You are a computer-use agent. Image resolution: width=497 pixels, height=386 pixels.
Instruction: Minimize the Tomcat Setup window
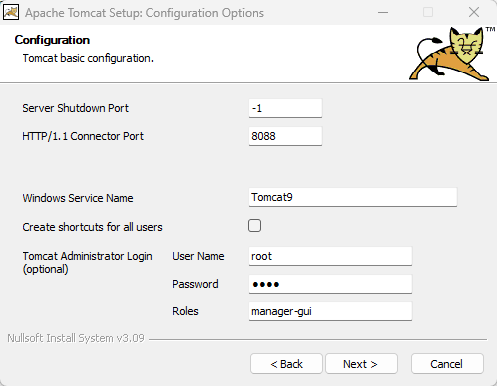(383, 13)
